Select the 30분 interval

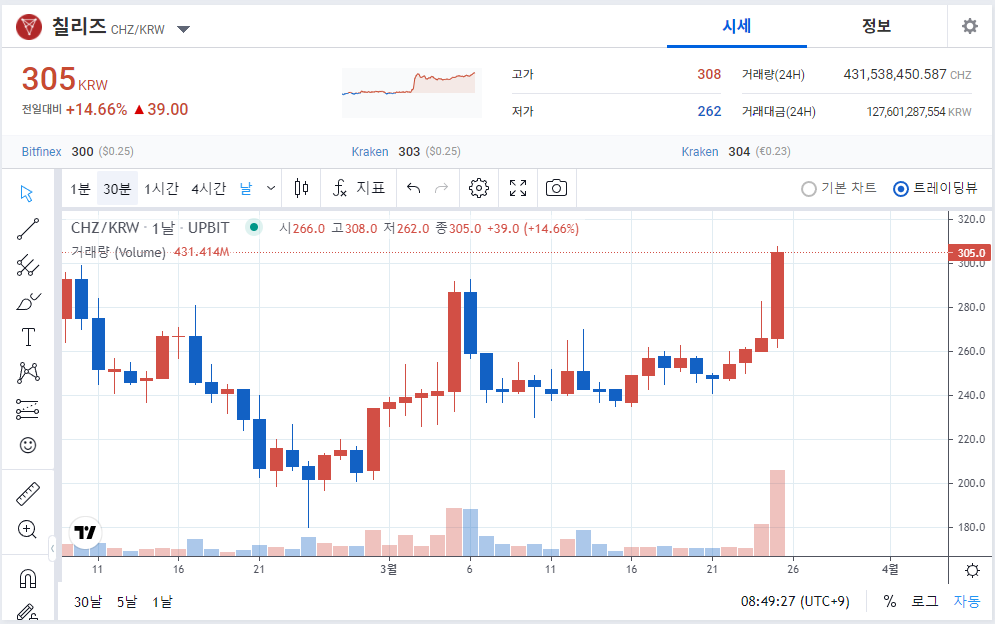[x=117, y=189]
